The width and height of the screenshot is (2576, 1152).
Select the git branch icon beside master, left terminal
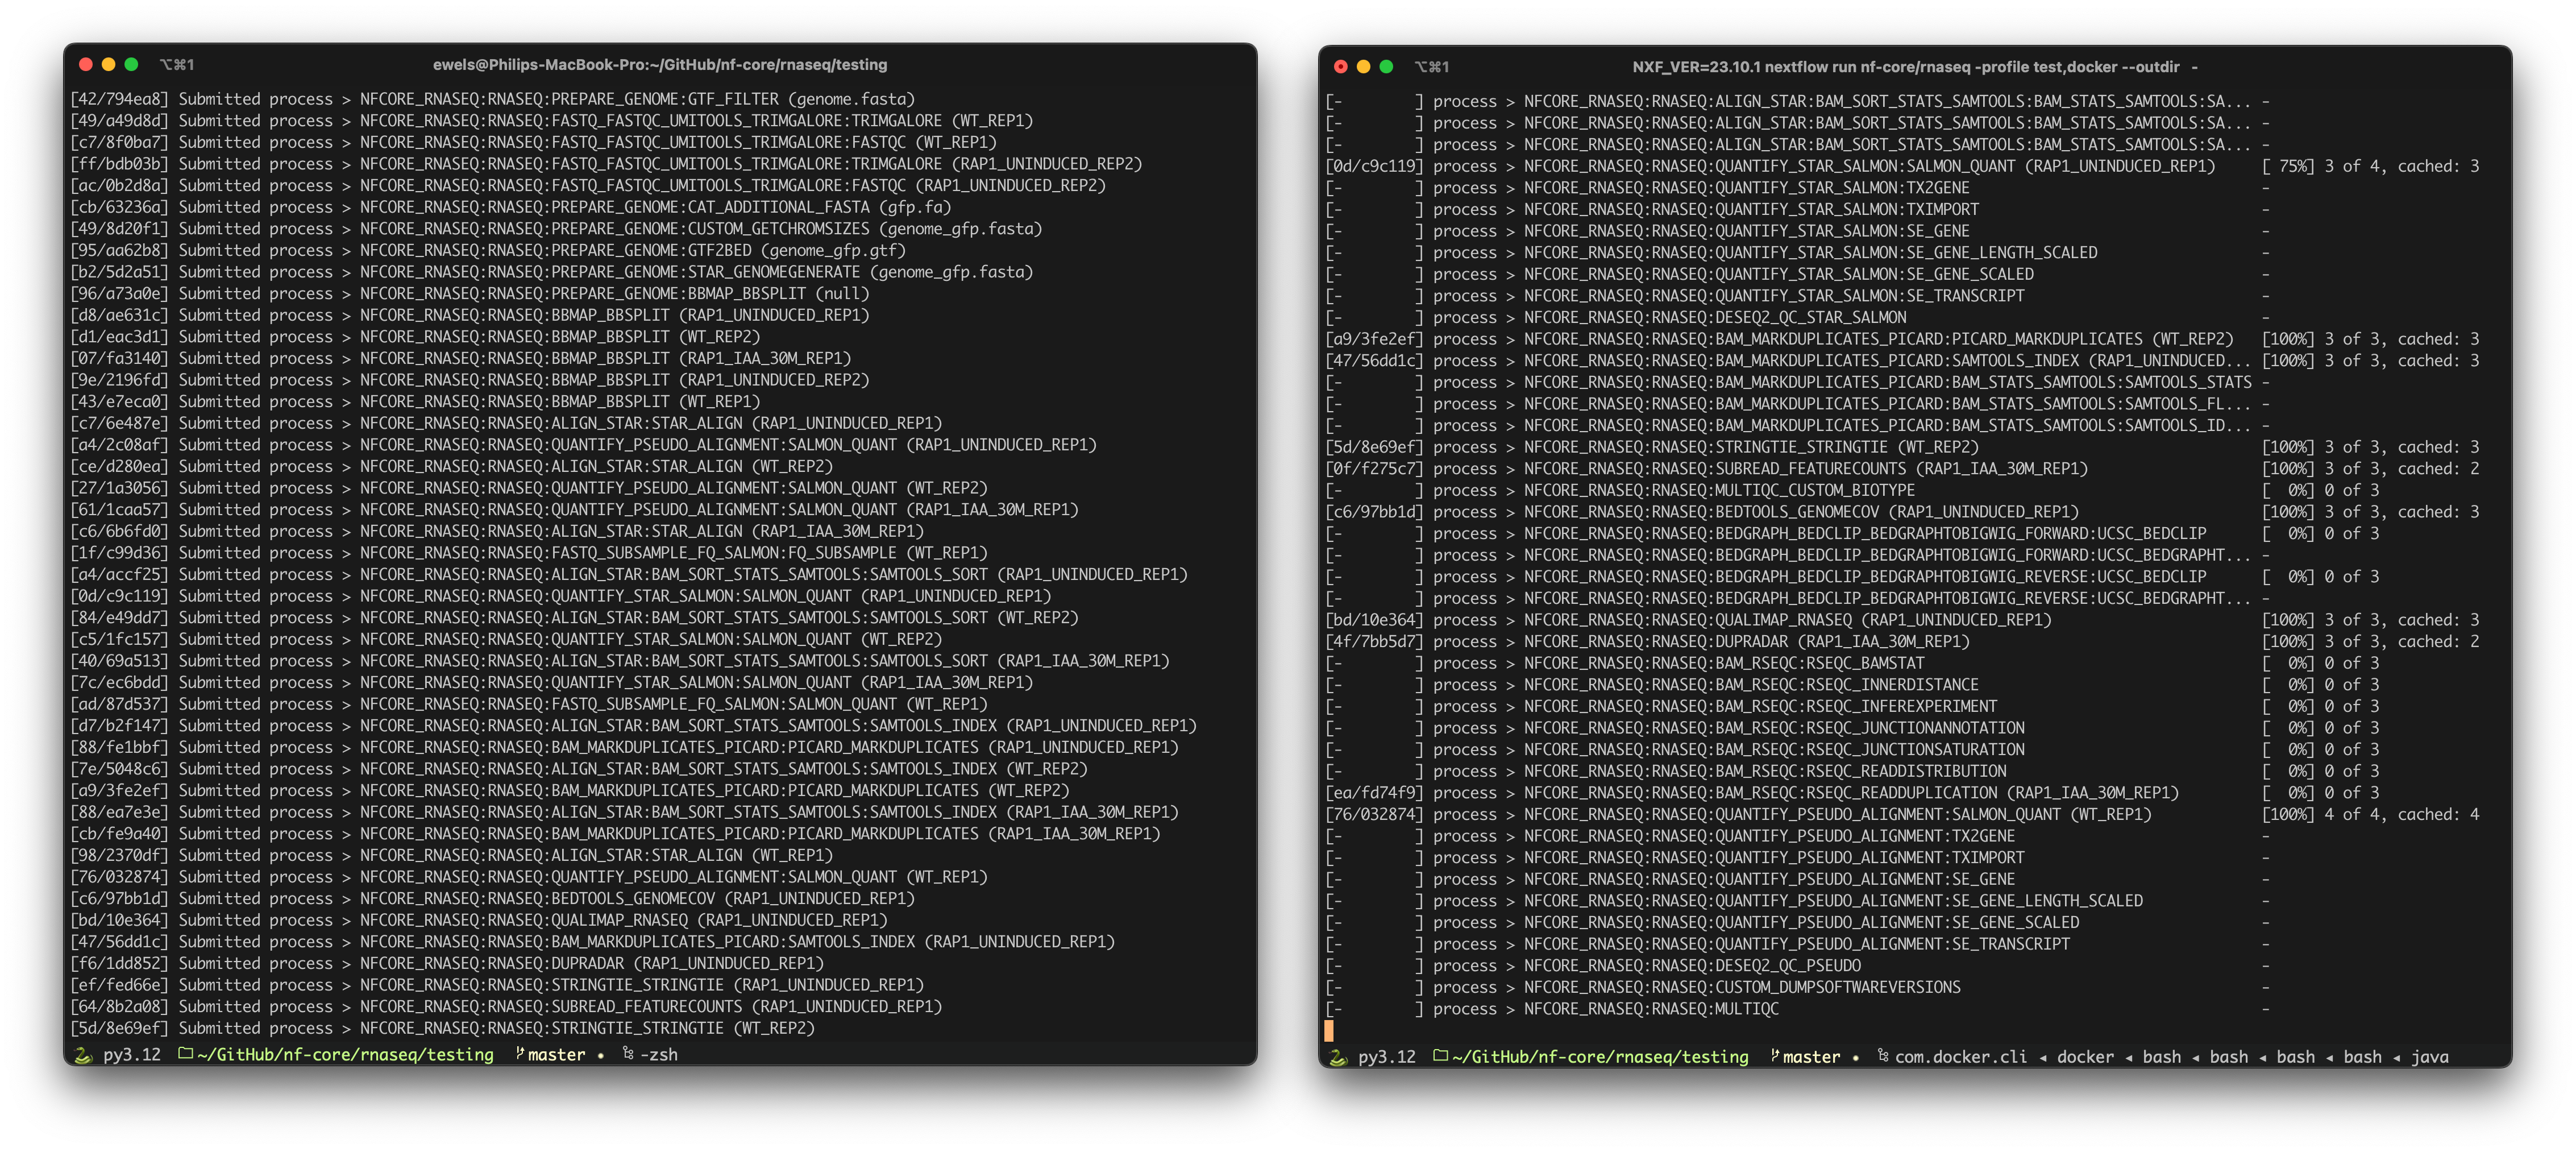click(521, 1055)
